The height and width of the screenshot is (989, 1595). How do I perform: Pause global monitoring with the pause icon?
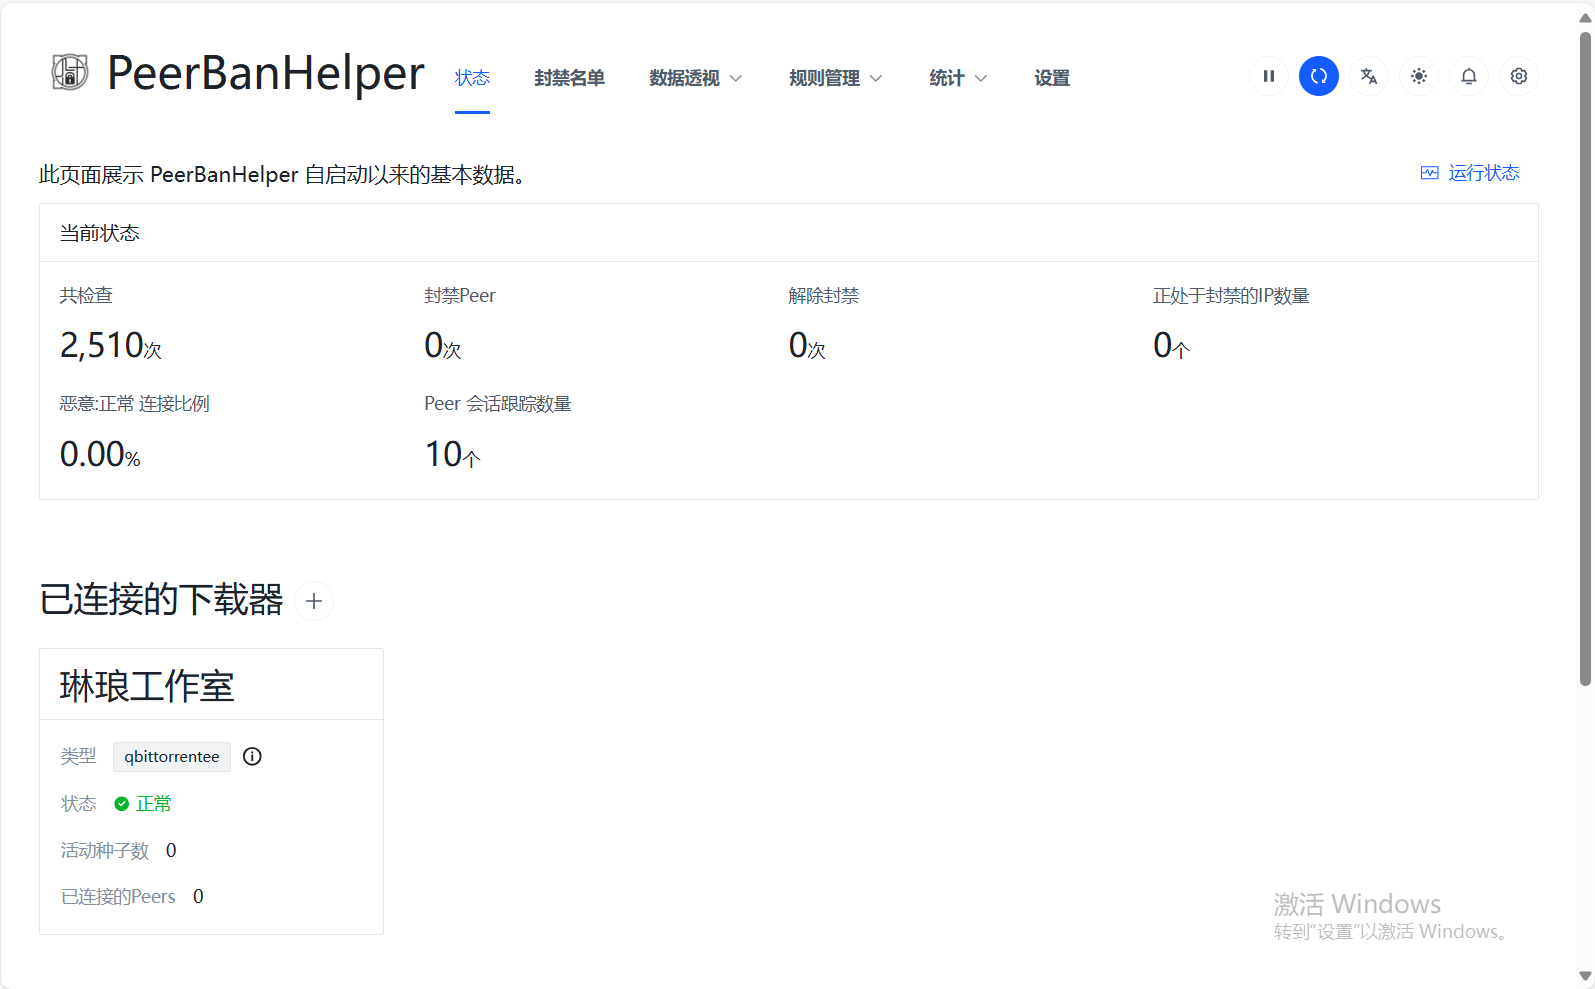click(x=1269, y=76)
